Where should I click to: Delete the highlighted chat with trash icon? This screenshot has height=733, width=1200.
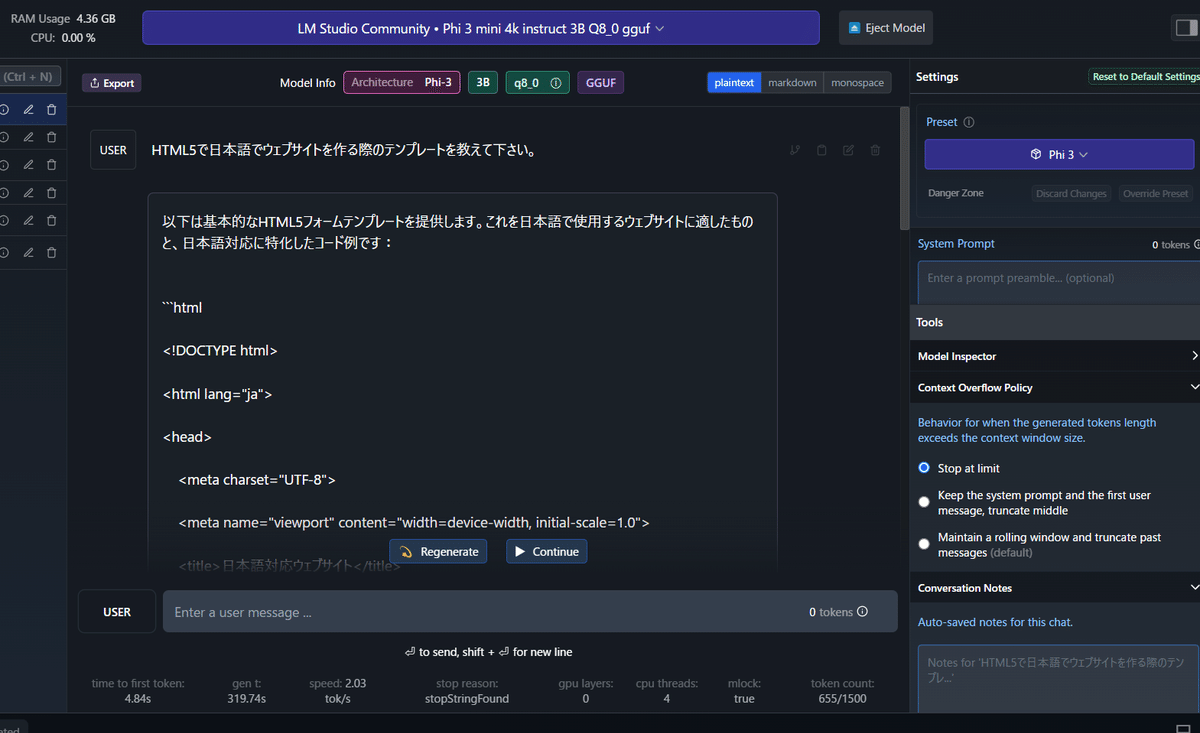click(x=51, y=109)
